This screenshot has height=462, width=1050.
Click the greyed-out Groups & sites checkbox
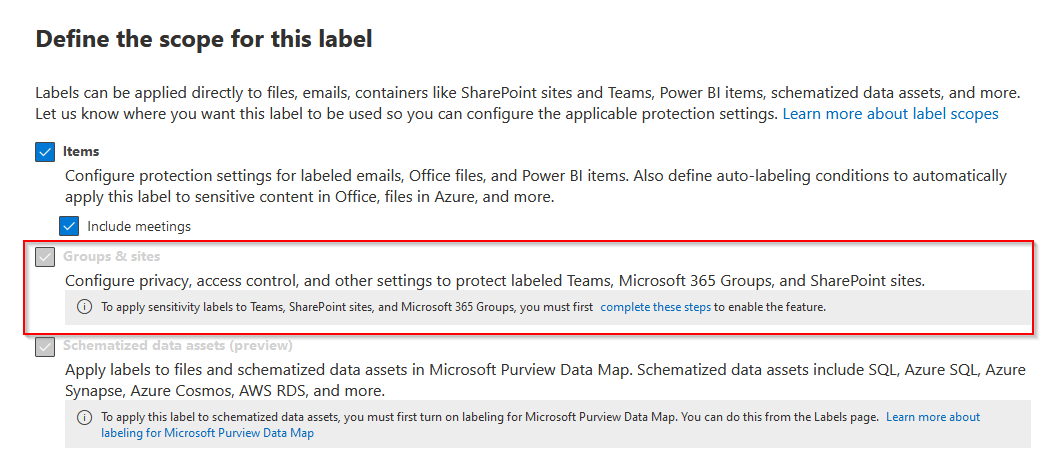(45, 257)
